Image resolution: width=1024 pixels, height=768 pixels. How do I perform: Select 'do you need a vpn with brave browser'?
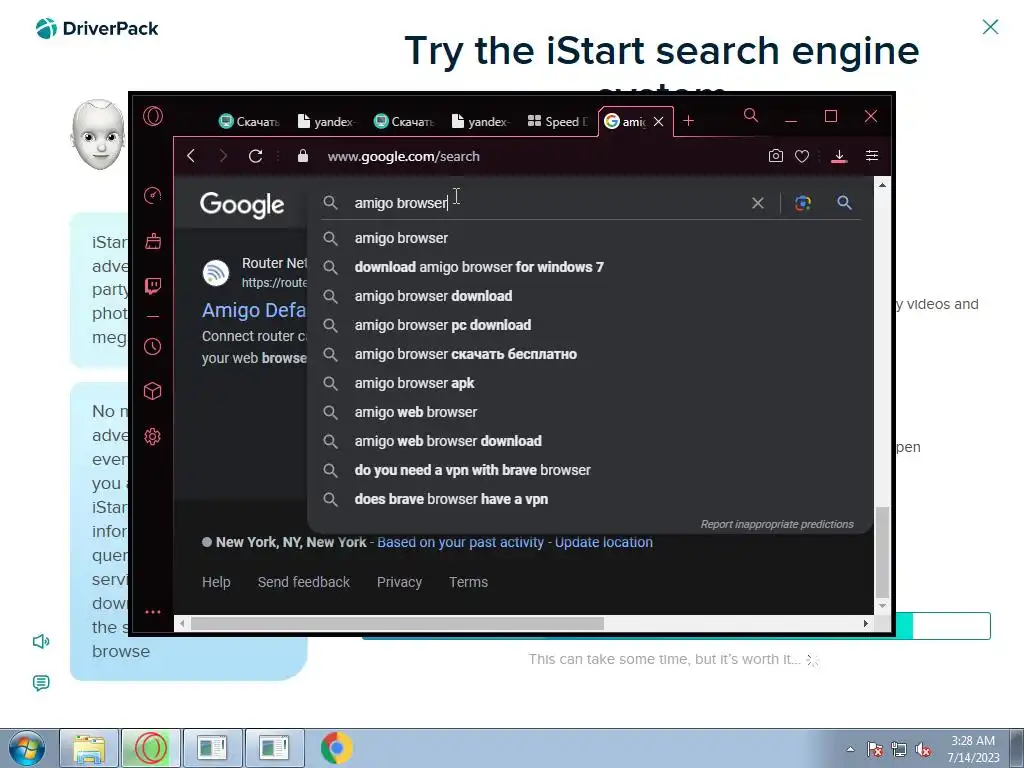[x=590, y=470]
